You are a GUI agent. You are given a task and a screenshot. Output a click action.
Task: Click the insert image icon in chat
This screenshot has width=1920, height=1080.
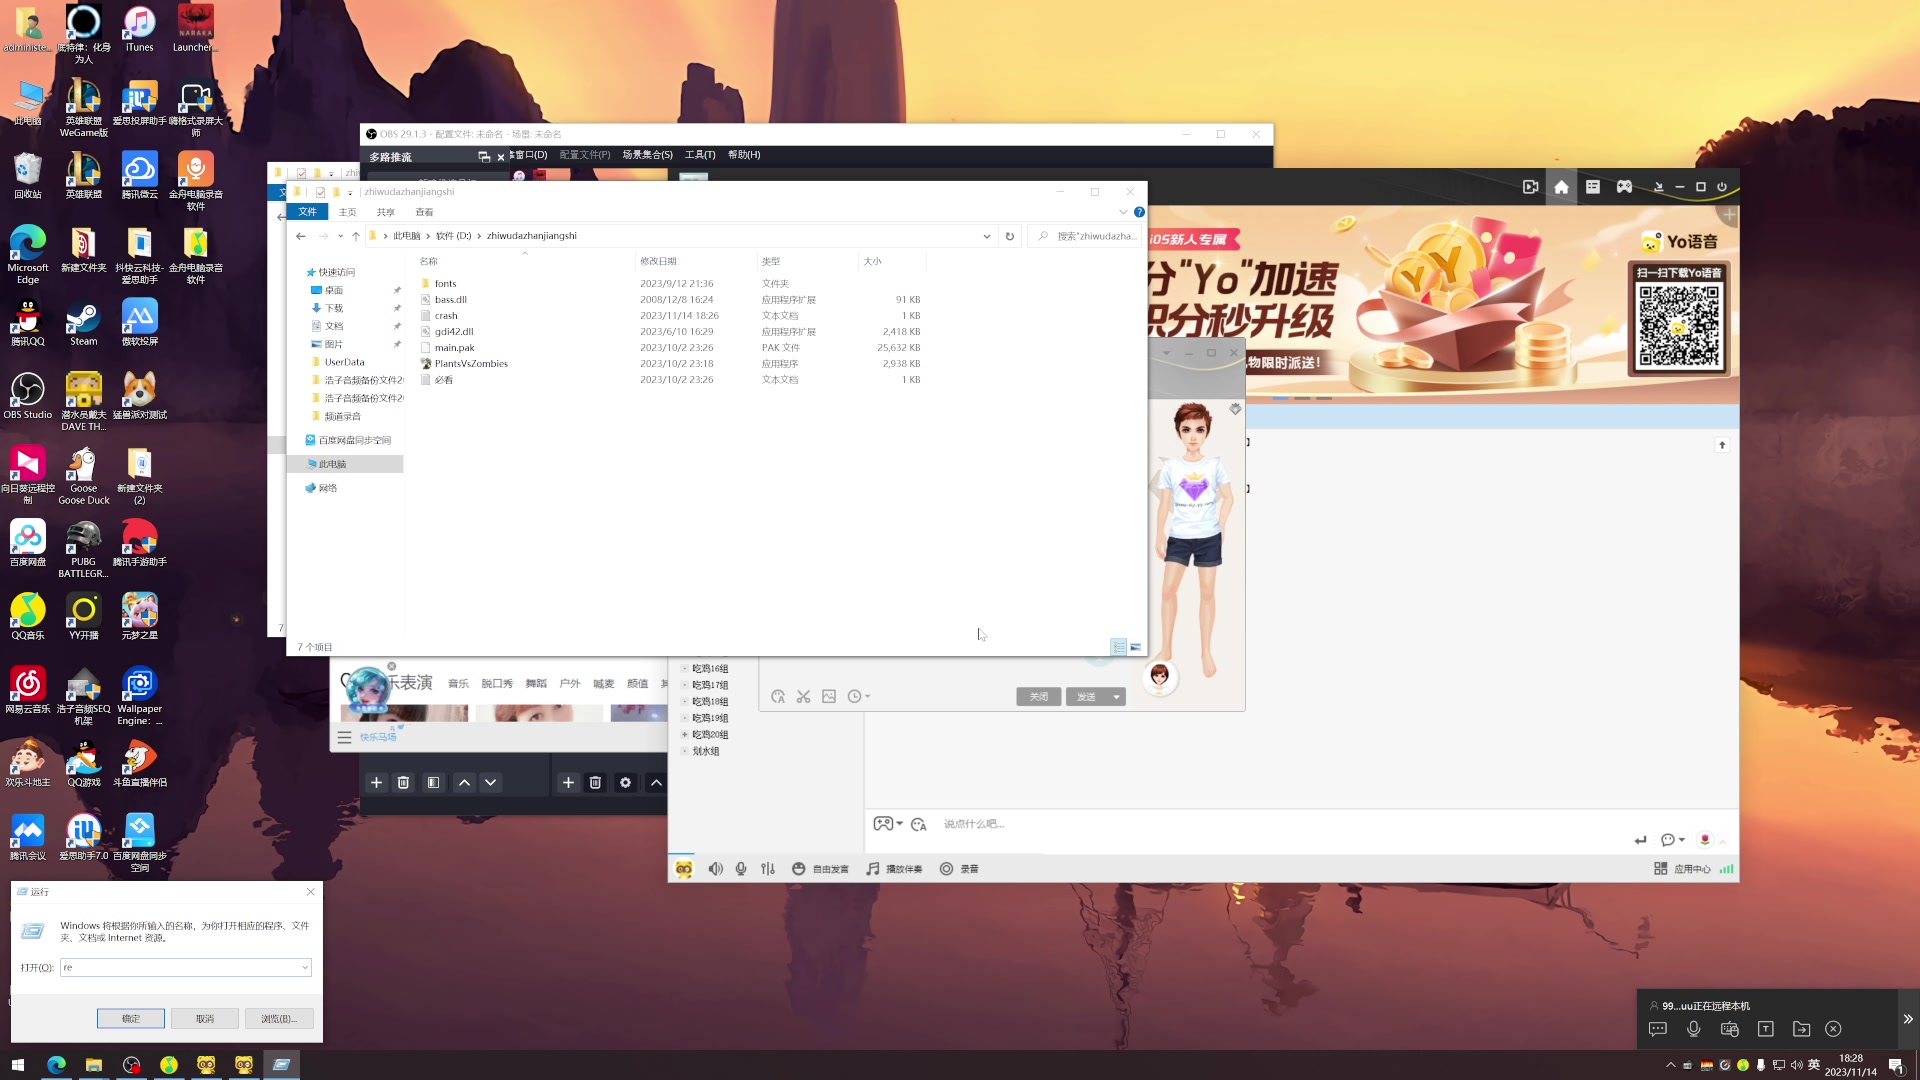[x=829, y=696]
